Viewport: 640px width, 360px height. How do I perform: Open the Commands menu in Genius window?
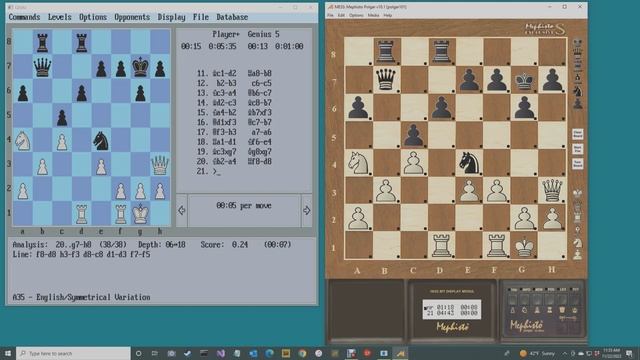[x=24, y=17]
